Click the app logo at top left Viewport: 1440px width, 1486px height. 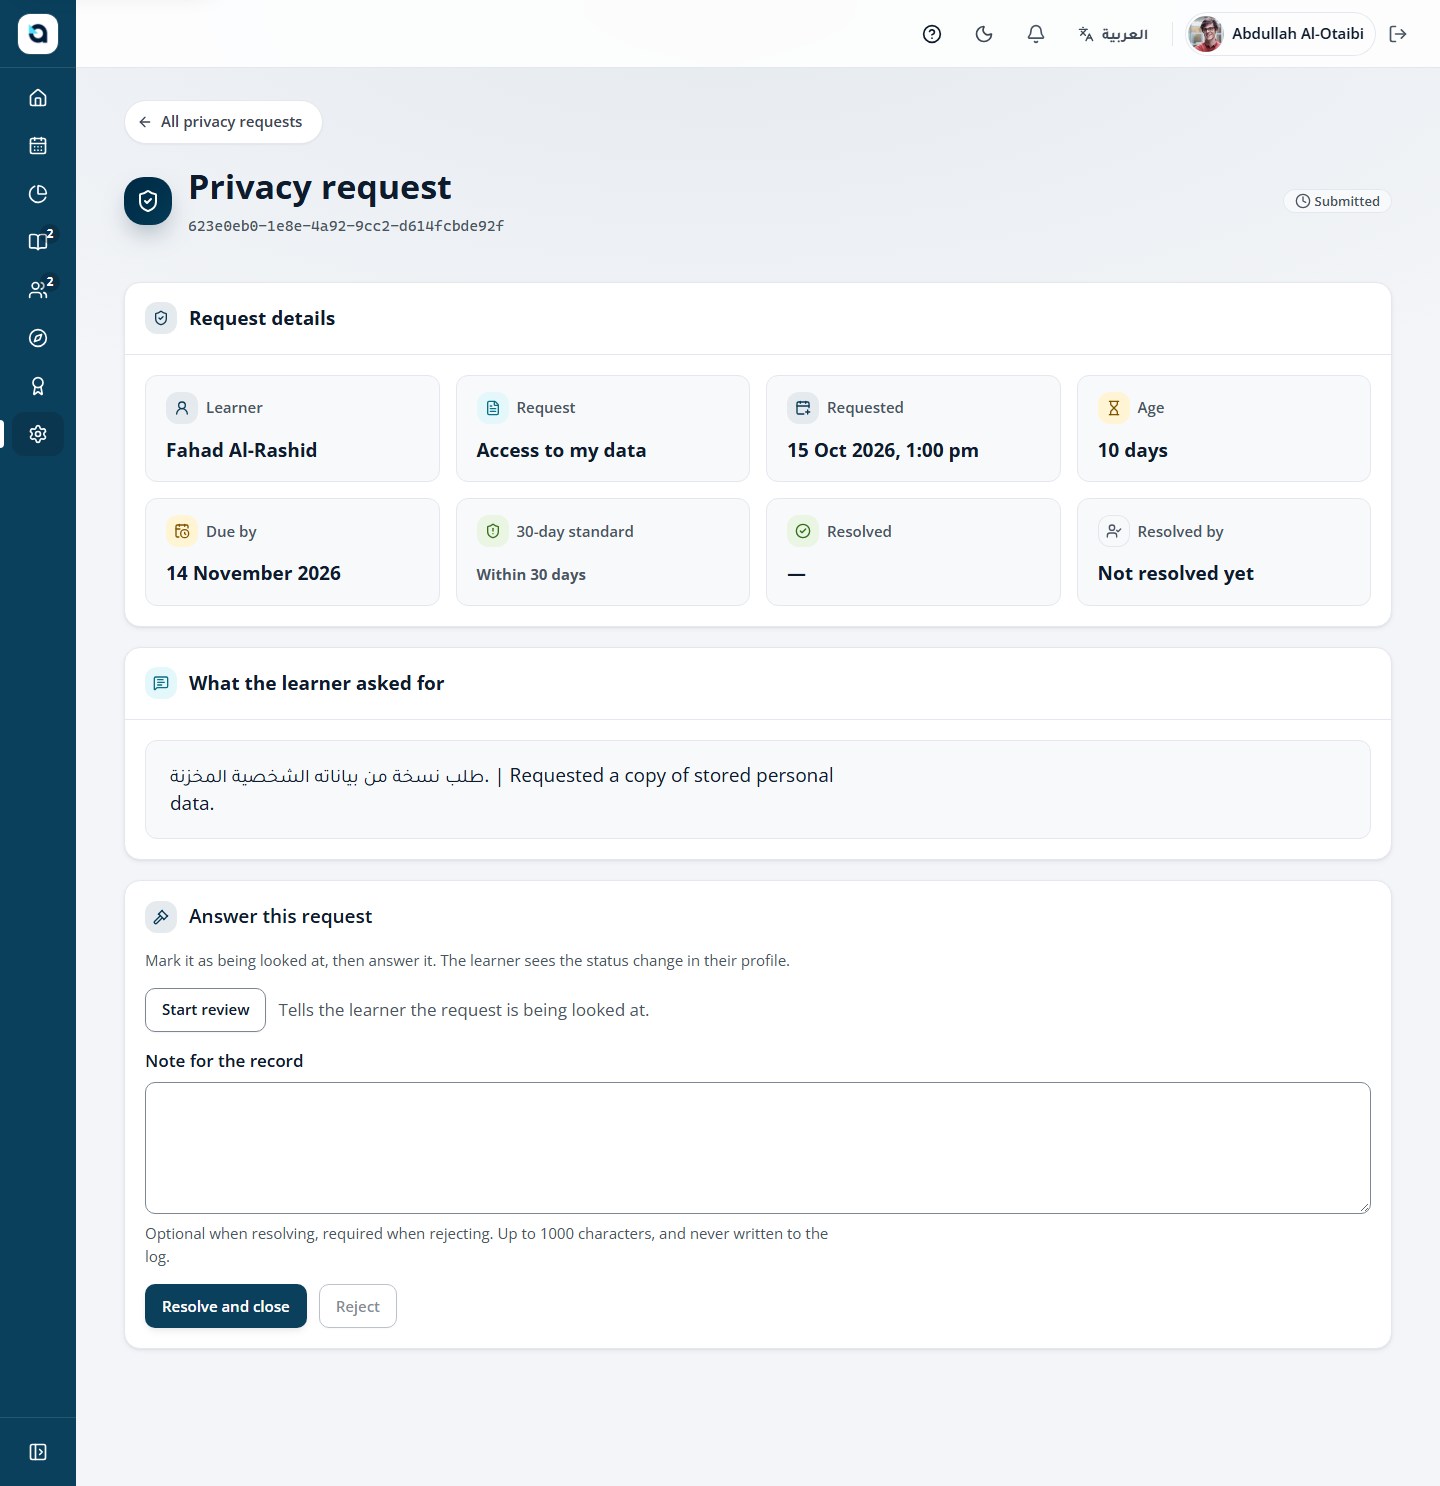tap(38, 34)
